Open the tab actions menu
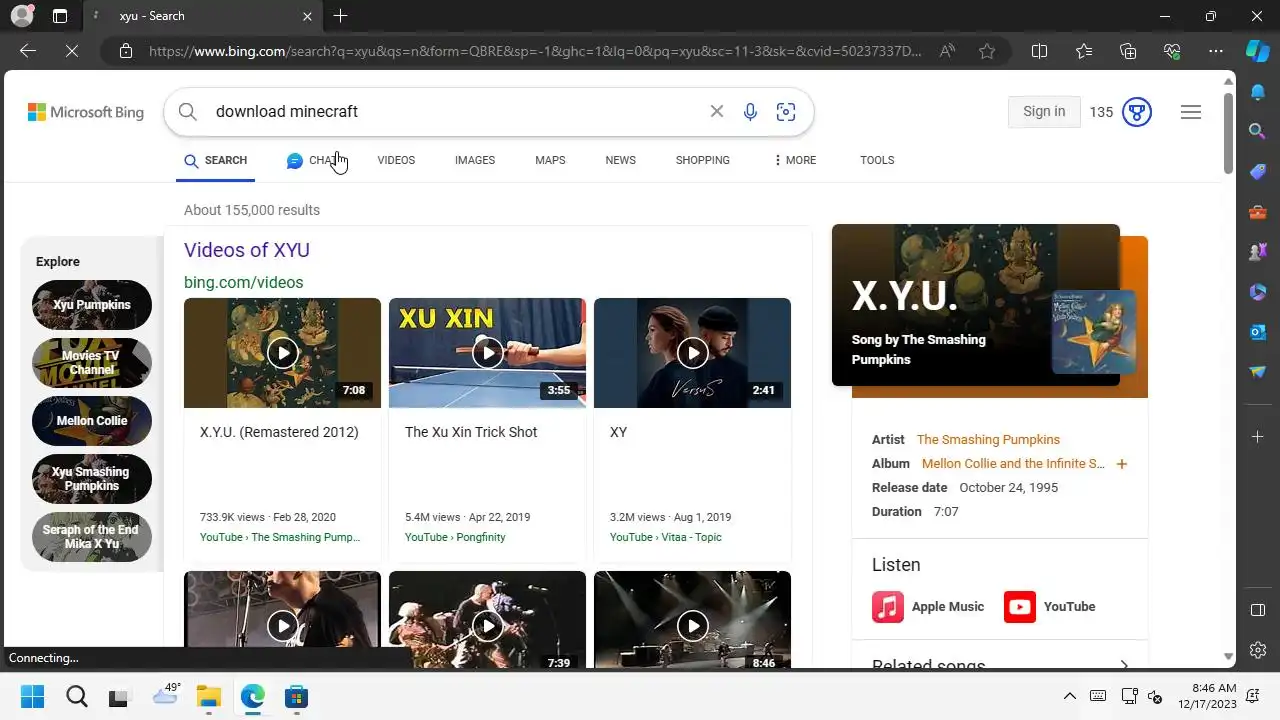This screenshot has height=720, width=1280. (60, 16)
